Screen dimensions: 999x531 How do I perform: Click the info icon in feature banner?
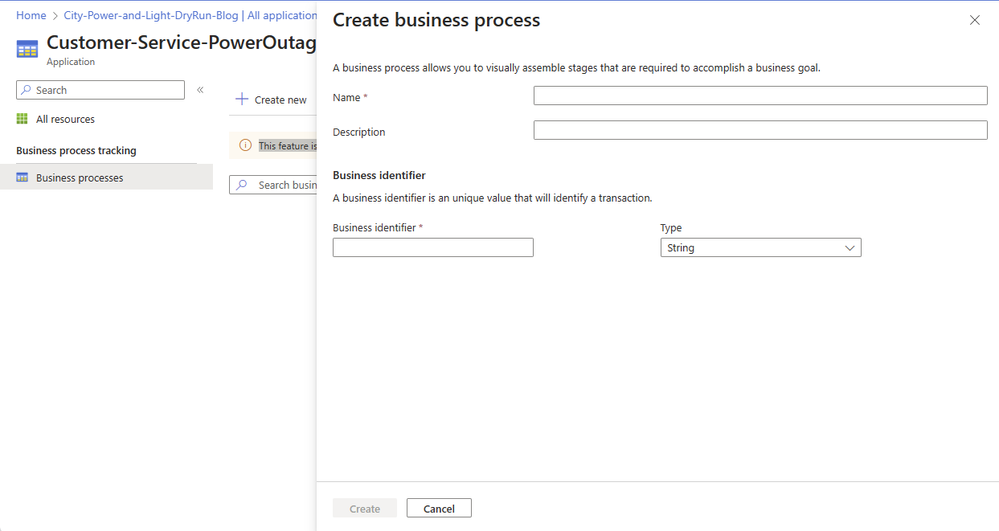pyautogui.click(x=245, y=145)
